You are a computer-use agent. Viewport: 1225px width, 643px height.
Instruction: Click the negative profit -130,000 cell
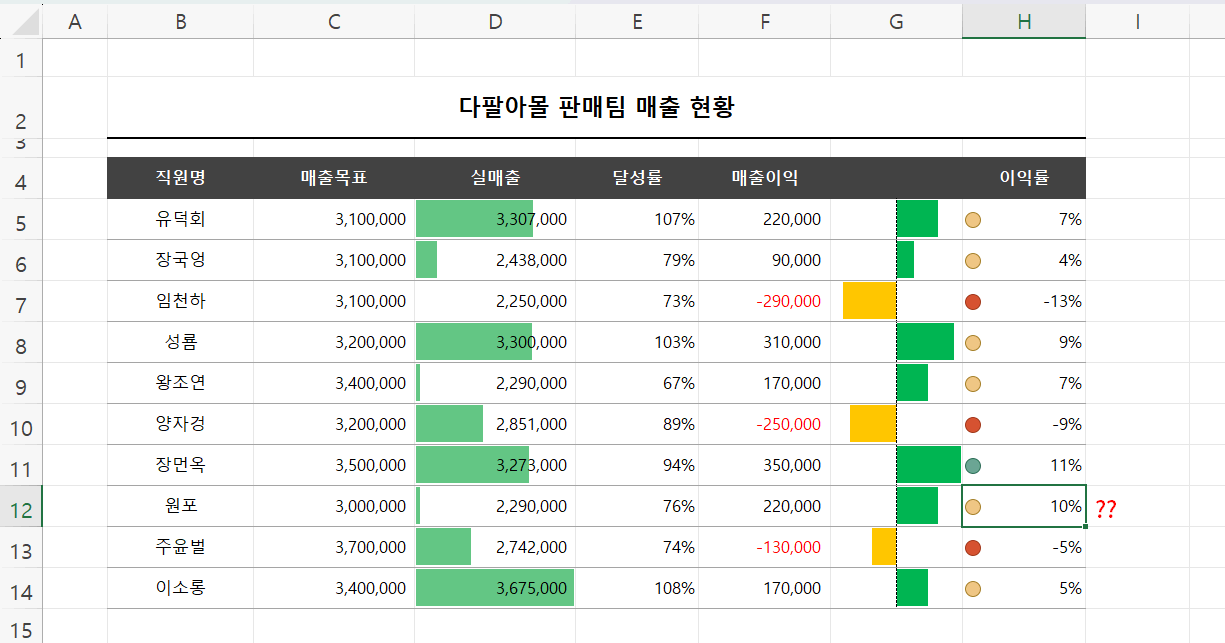pos(764,547)
